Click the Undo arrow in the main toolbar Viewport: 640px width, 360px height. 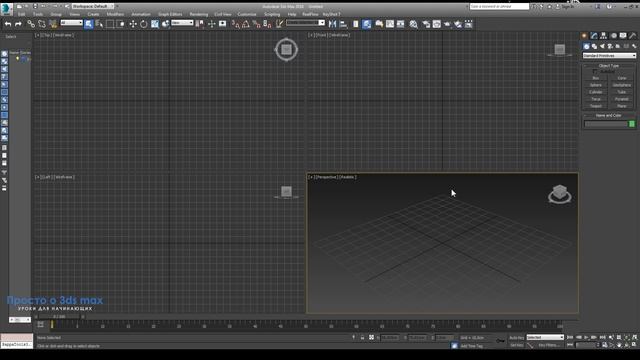click(x=8, y=24)
